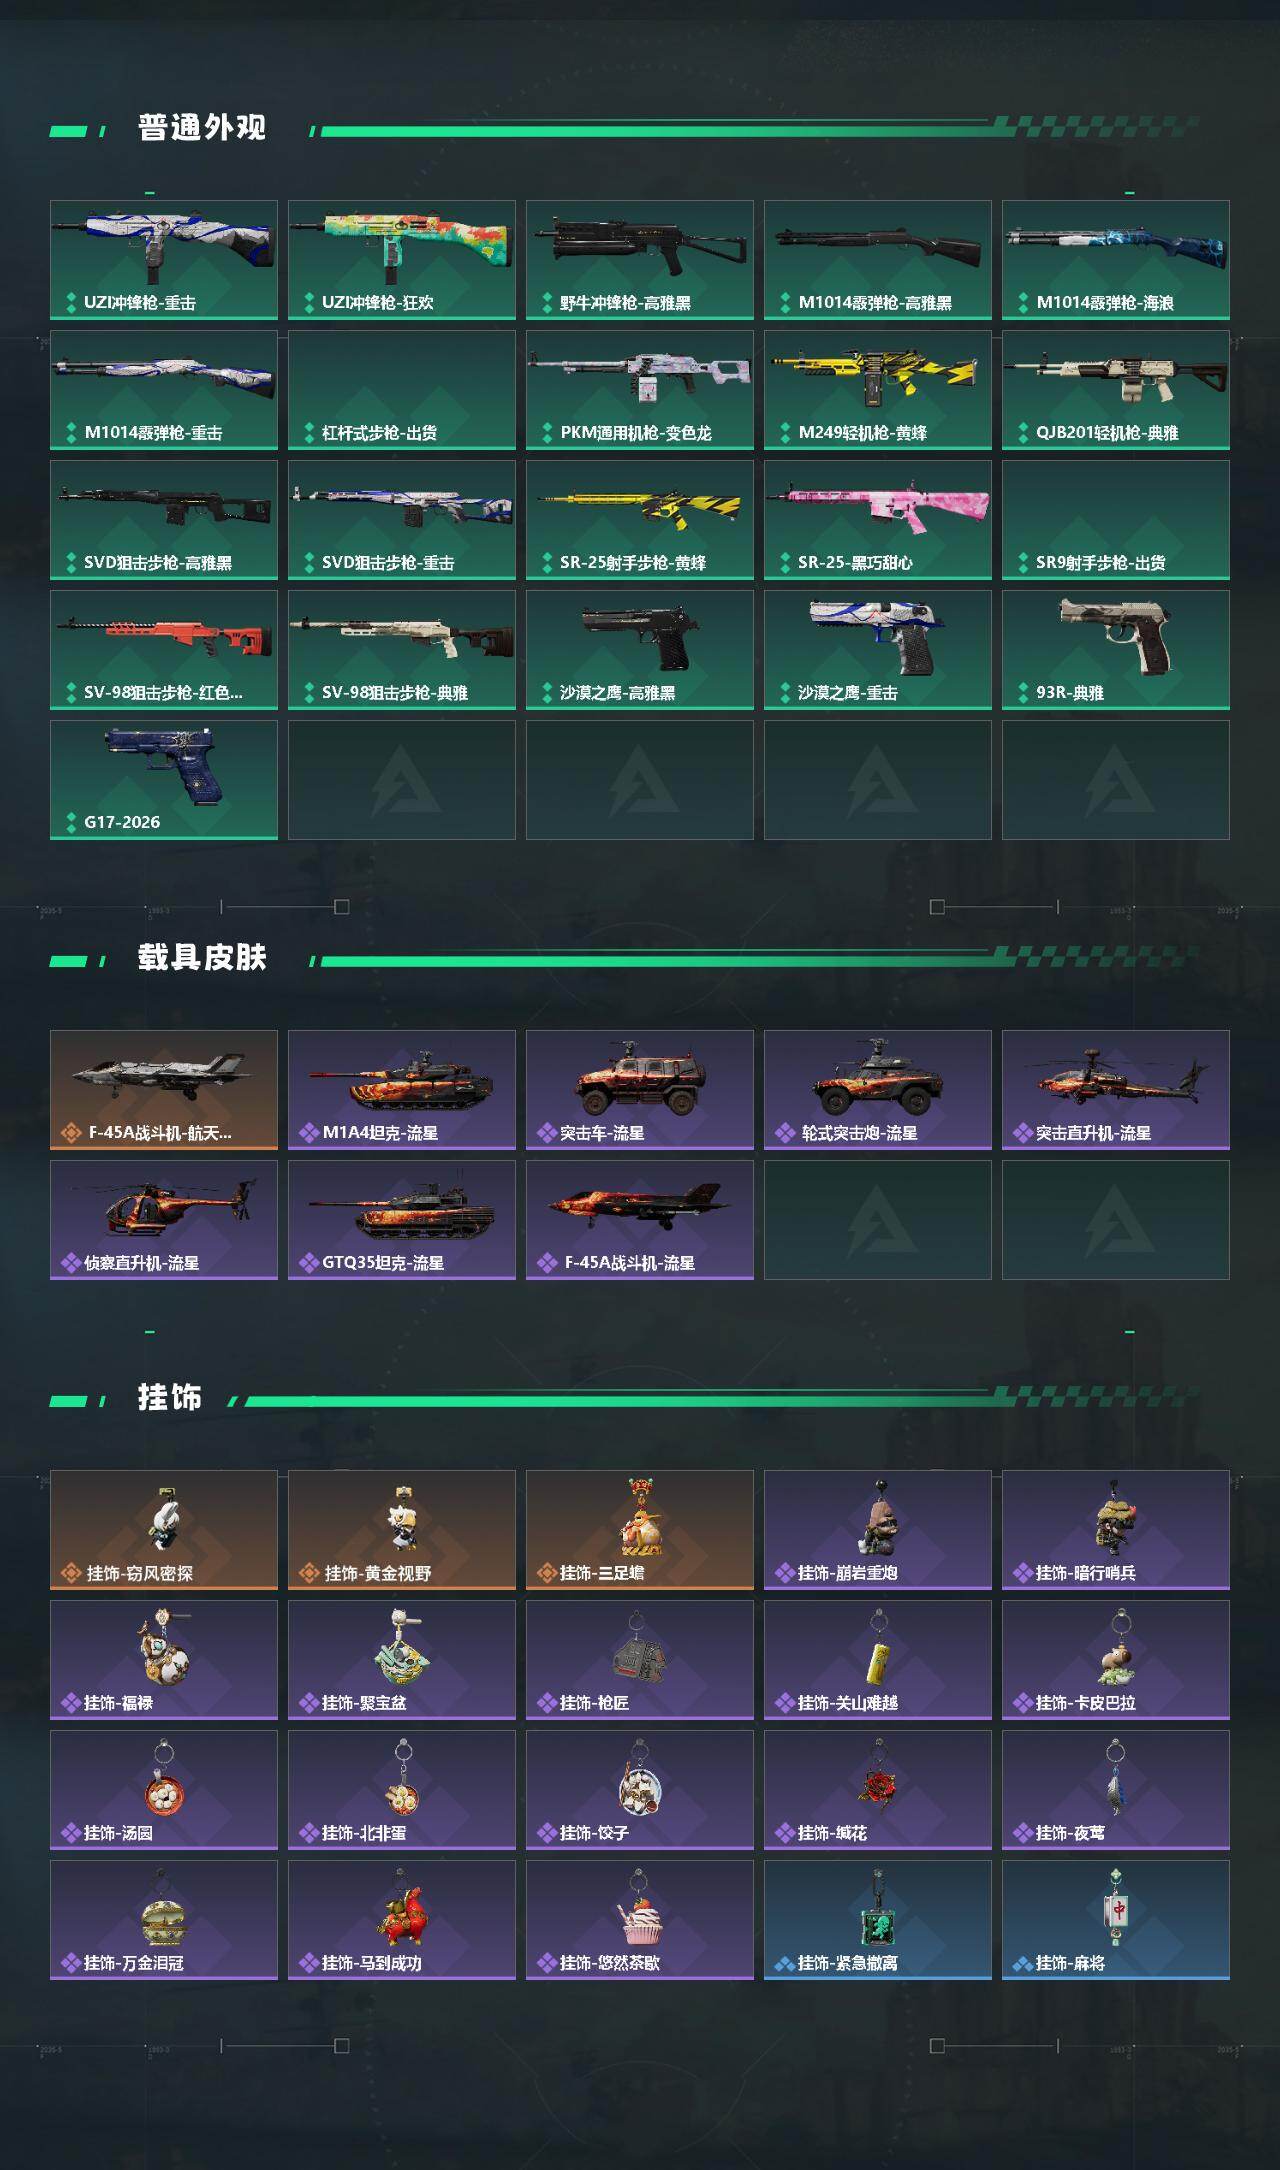
Task: Choose the 挂饰-卡皮巴拉 capybara charm
Action: point(1116,1660)
